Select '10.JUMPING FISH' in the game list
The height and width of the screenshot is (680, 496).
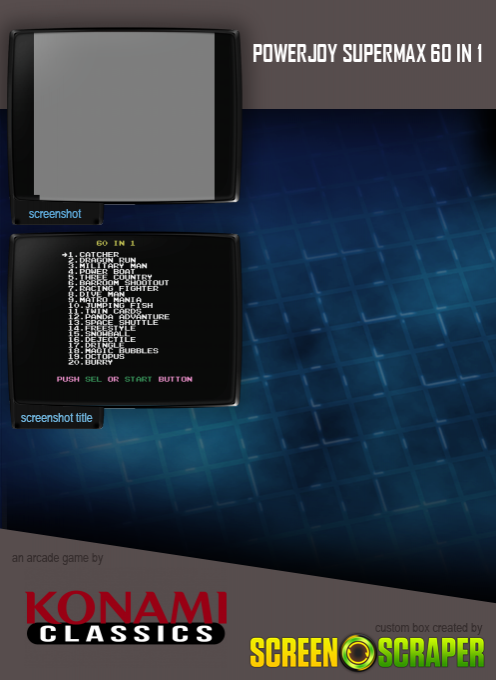pyautogui.click(x=110, y=305)
